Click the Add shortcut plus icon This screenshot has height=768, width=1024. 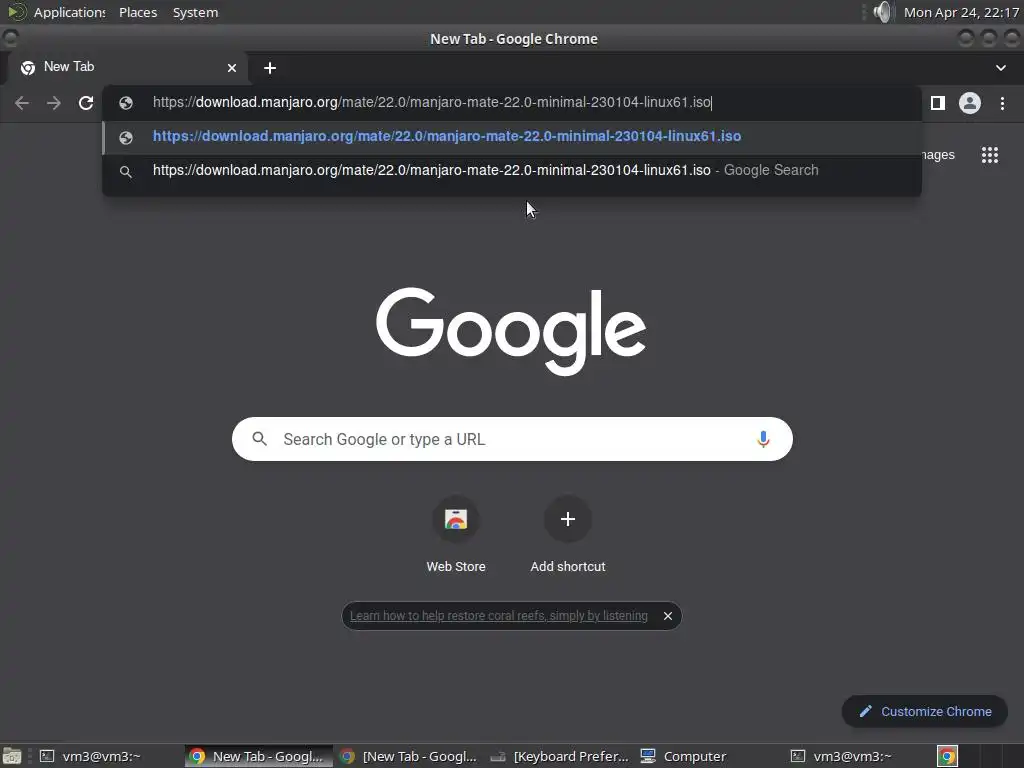568,519
